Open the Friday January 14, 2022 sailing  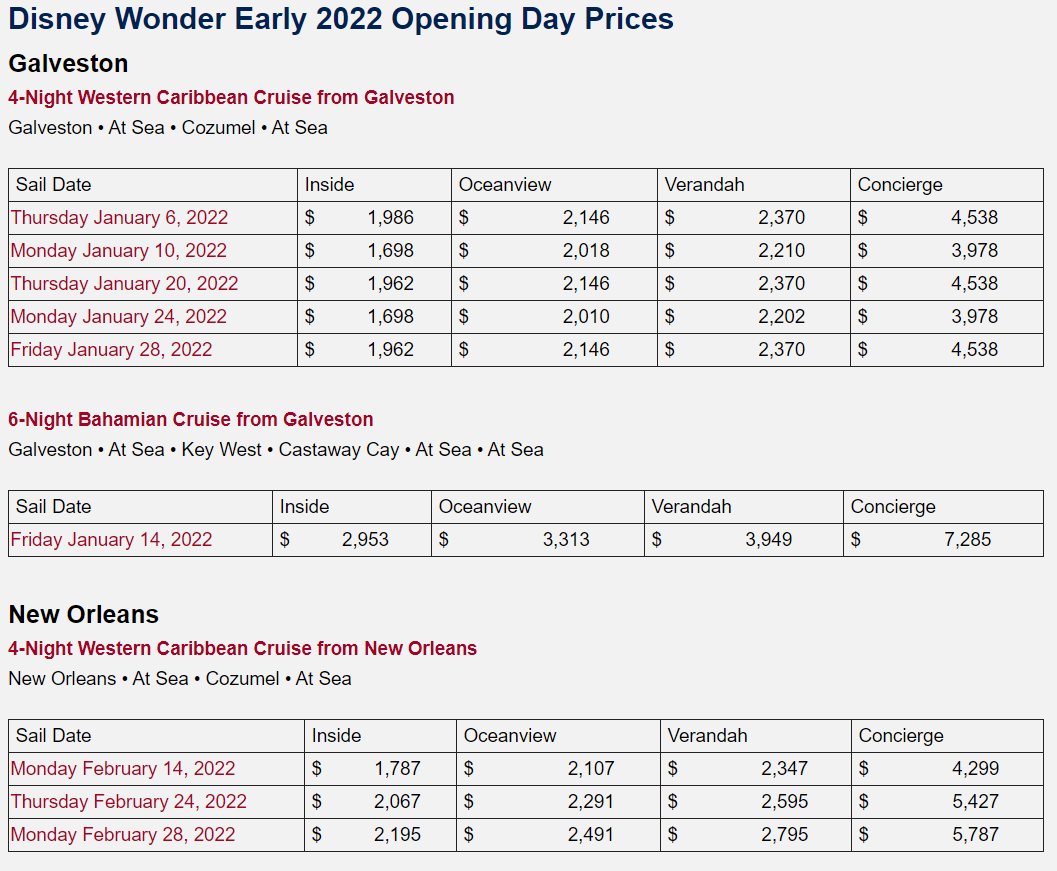[x=111, y=540]
